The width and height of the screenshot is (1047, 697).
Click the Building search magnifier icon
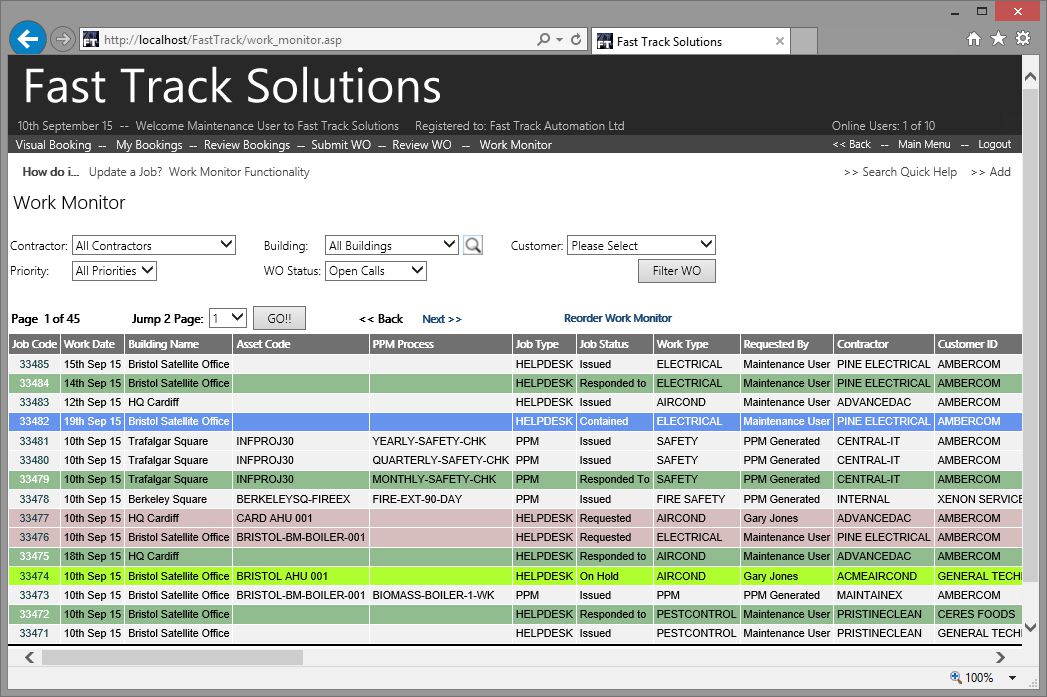click(x=472, y=244)
